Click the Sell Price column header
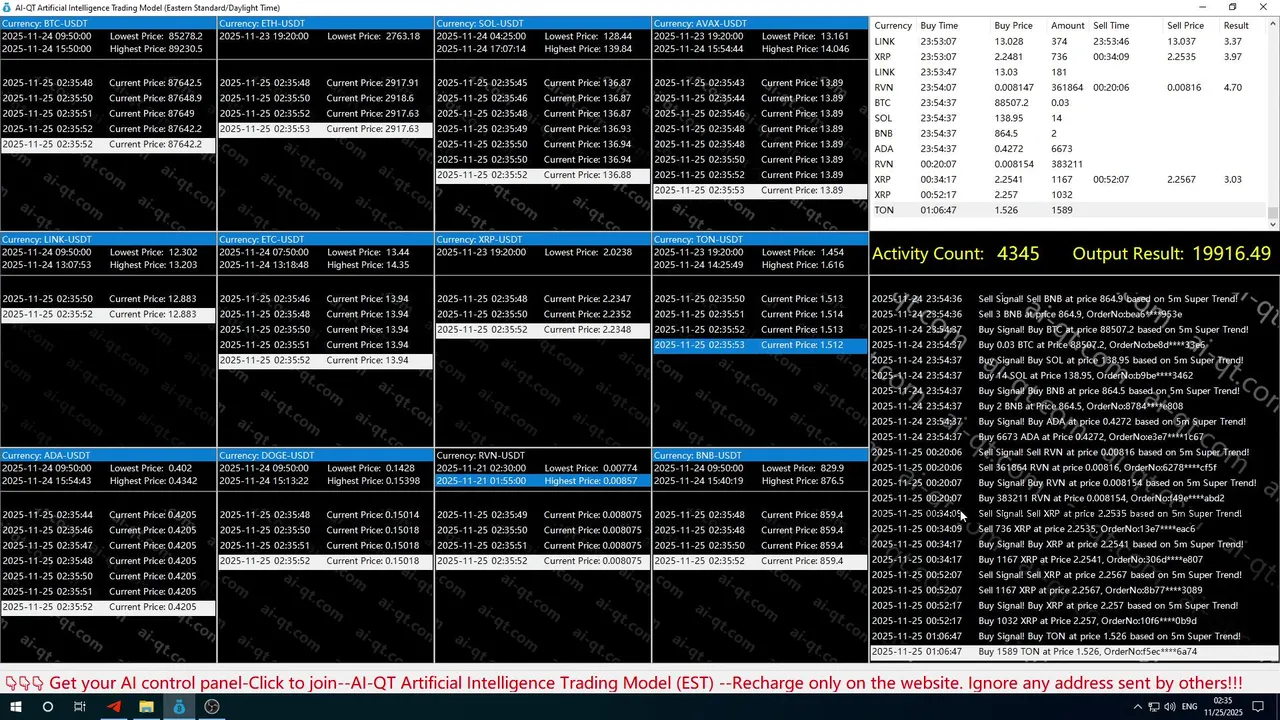 click(x=1186, y=26)
